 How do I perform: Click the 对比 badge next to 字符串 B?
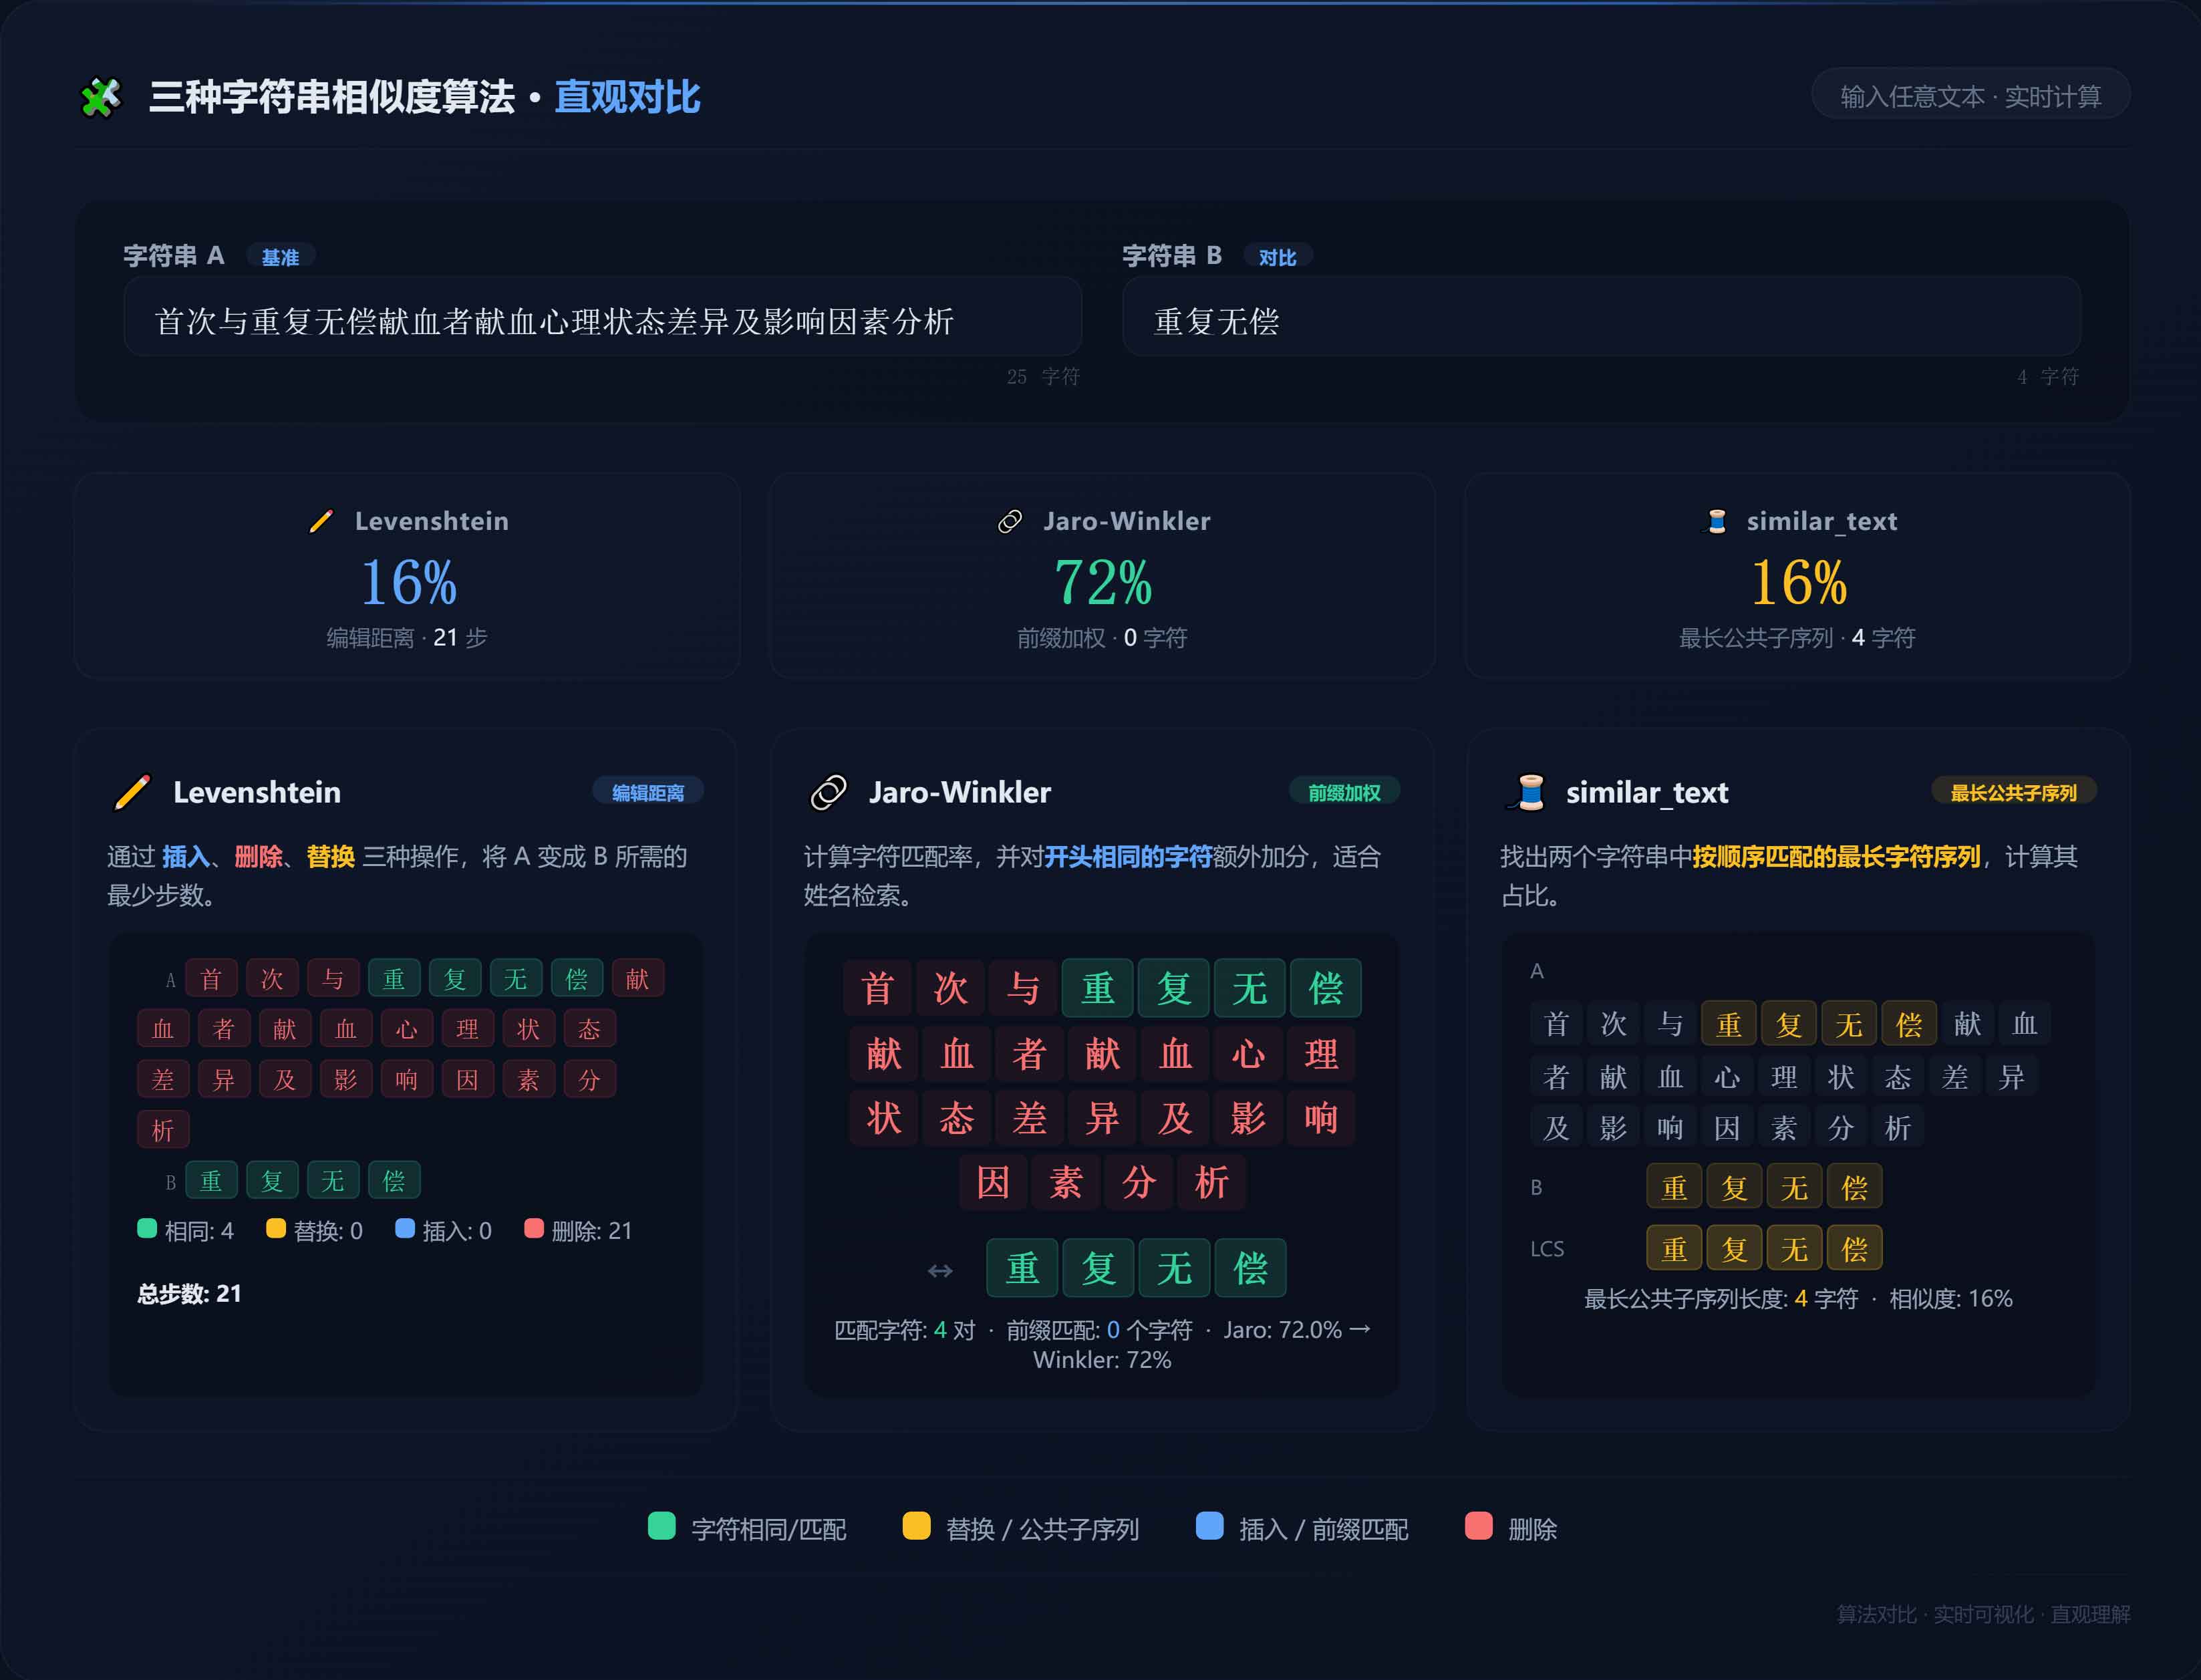(x=1277, y=257)
